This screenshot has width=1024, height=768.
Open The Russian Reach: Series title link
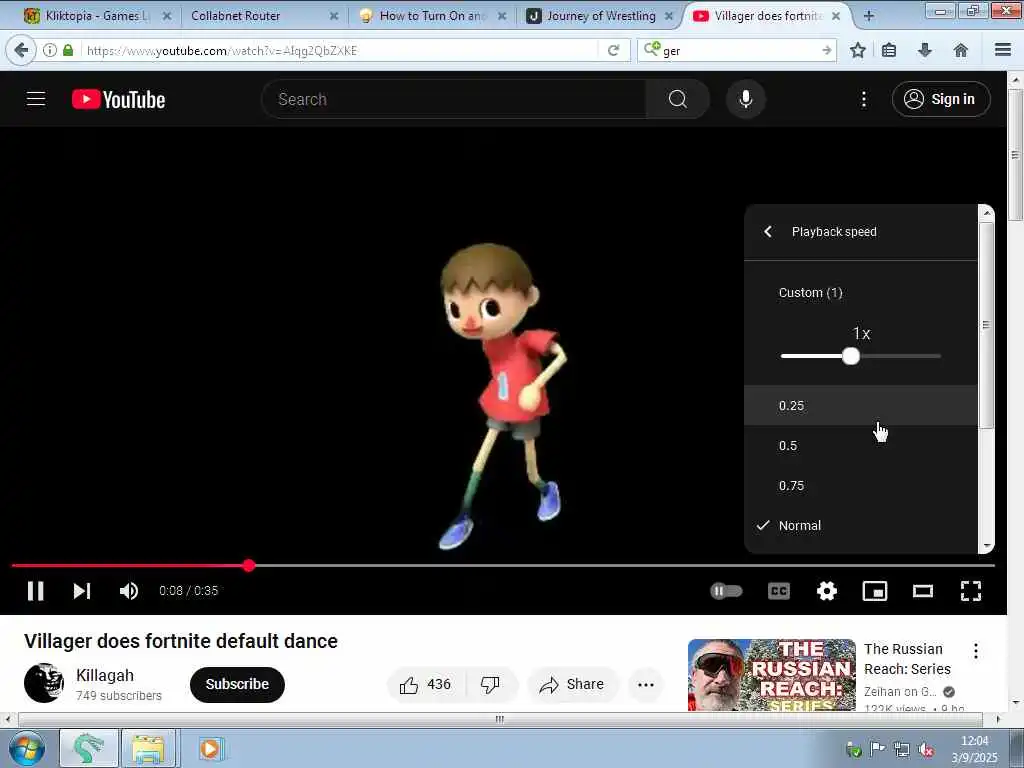907,659
